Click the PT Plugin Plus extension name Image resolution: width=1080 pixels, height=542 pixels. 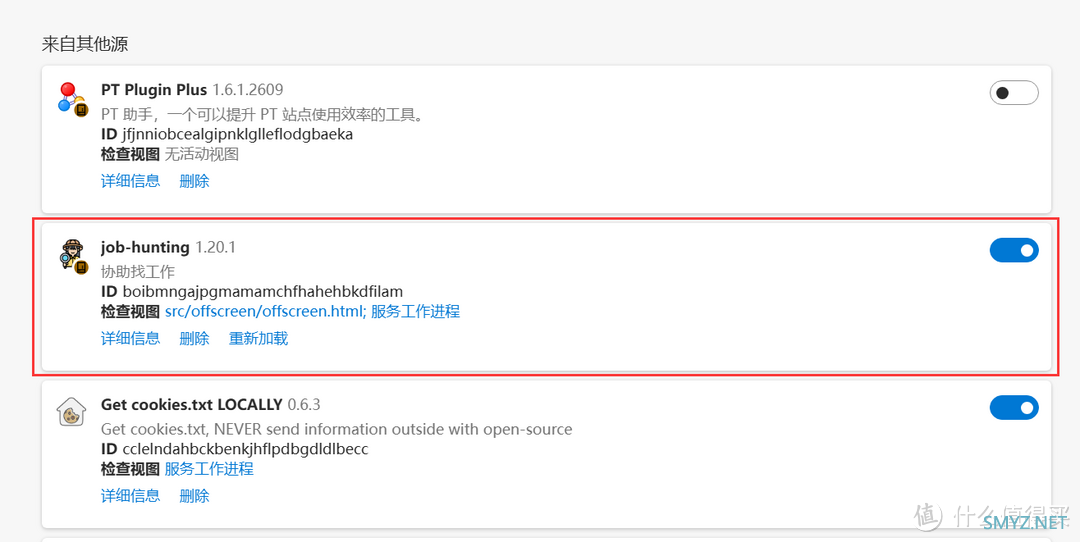click(x=154, y=90)
